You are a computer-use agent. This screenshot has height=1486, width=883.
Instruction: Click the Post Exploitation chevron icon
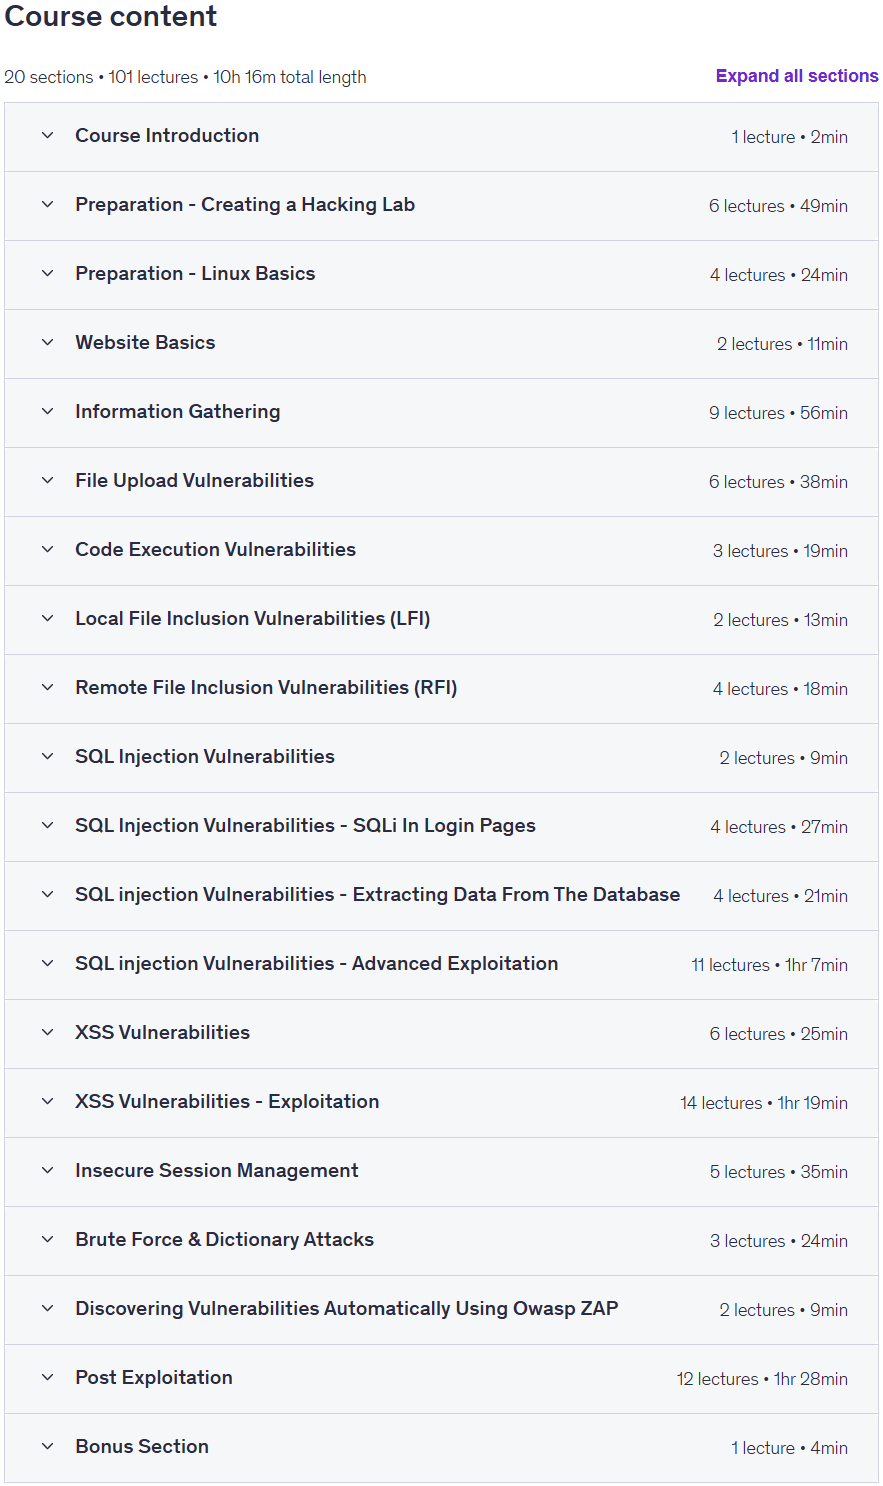47,1377
